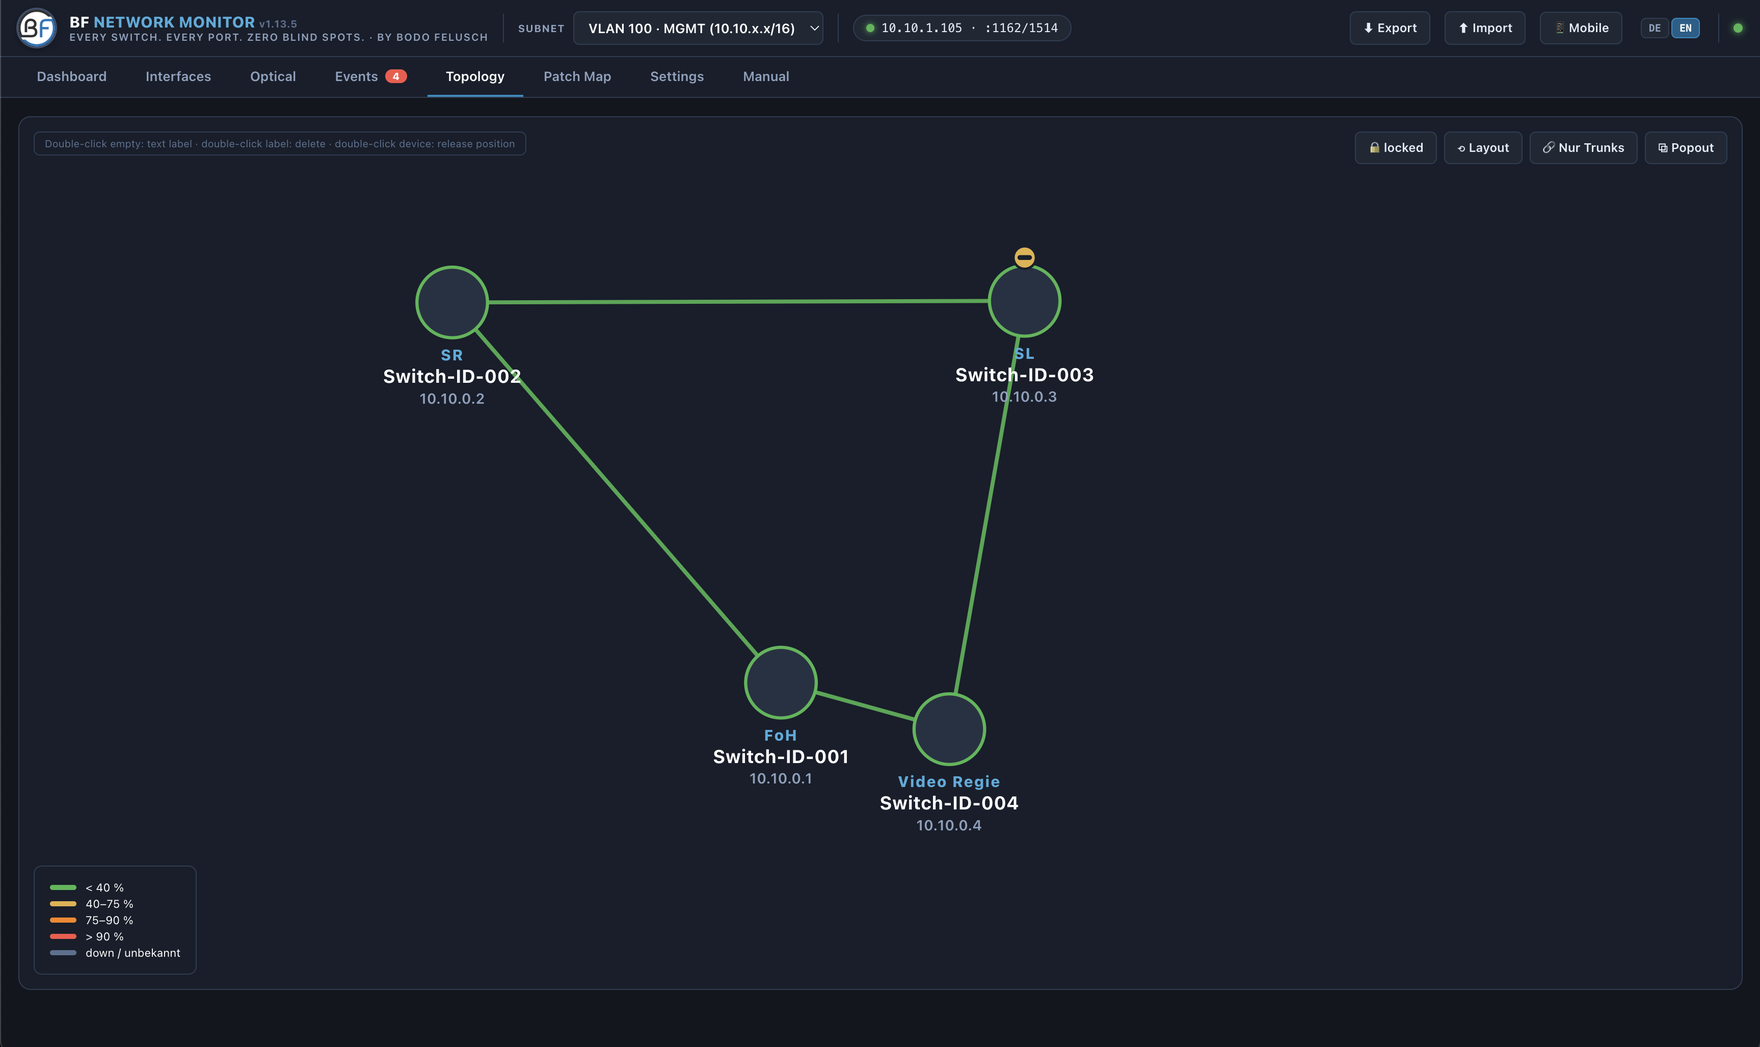Open the Manual tab
1760x1047 pixels.
(x=766, y=77)
